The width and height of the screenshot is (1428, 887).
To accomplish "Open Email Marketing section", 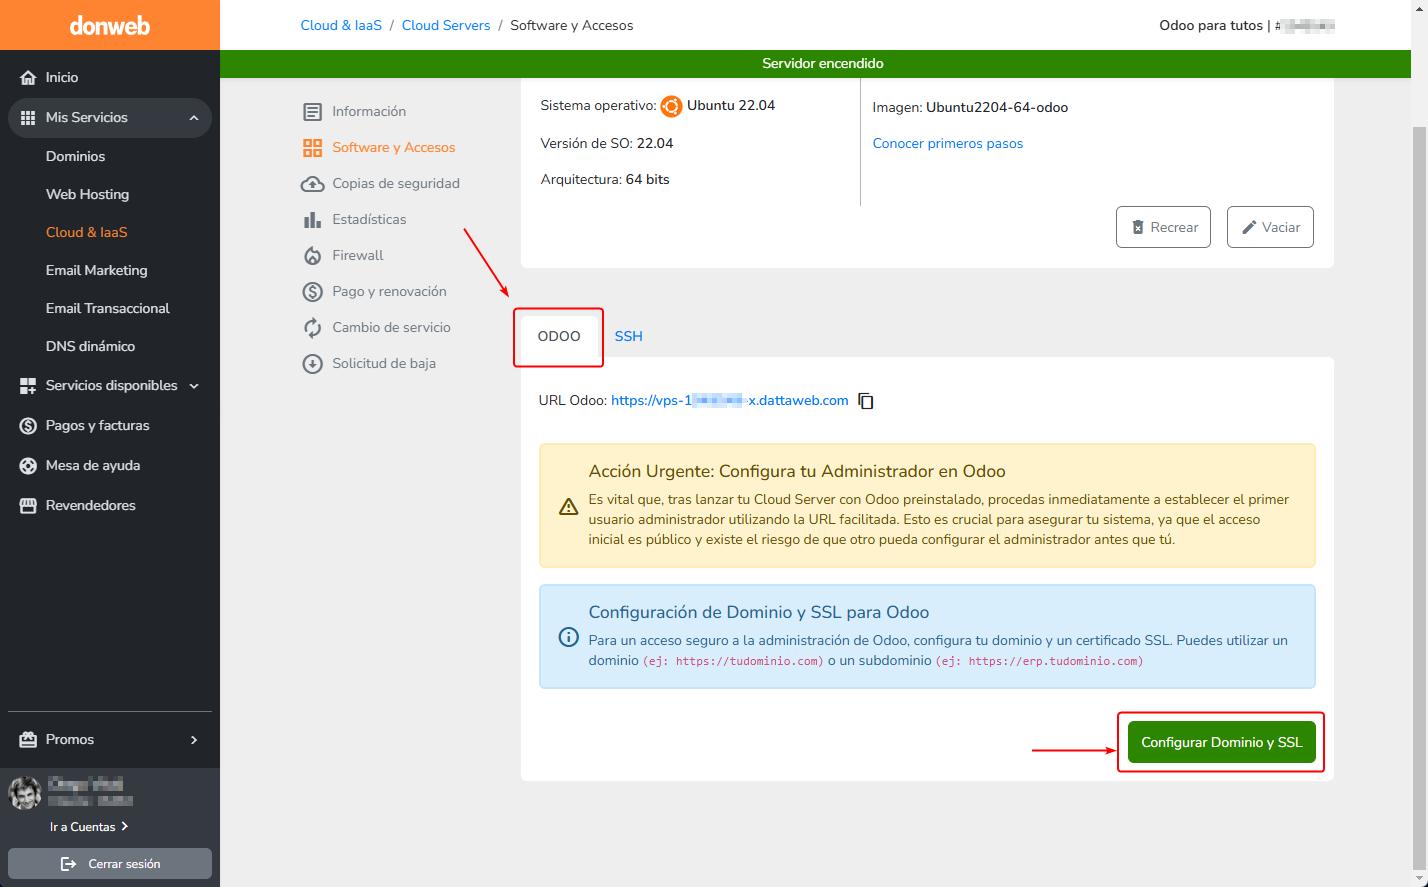I will [96, 270].
